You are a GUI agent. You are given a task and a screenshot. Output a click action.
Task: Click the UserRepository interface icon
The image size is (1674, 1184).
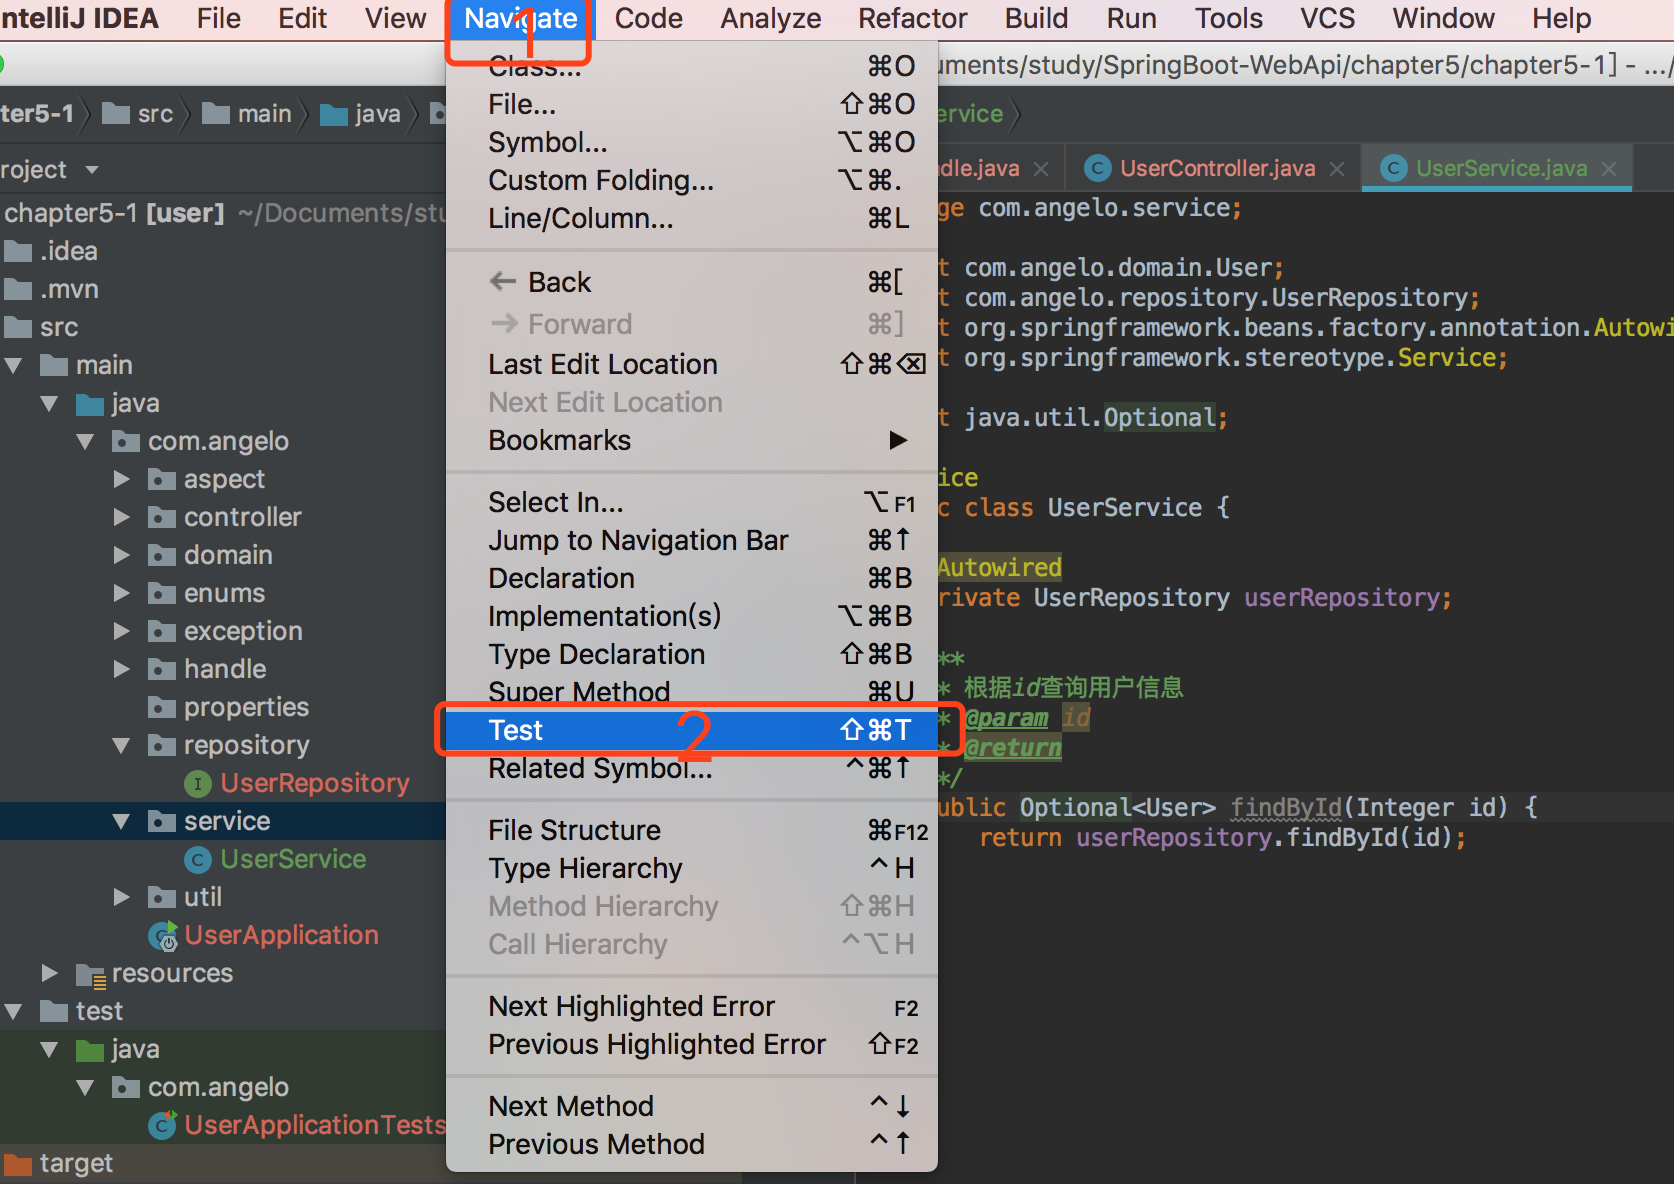tap(197, 784)
